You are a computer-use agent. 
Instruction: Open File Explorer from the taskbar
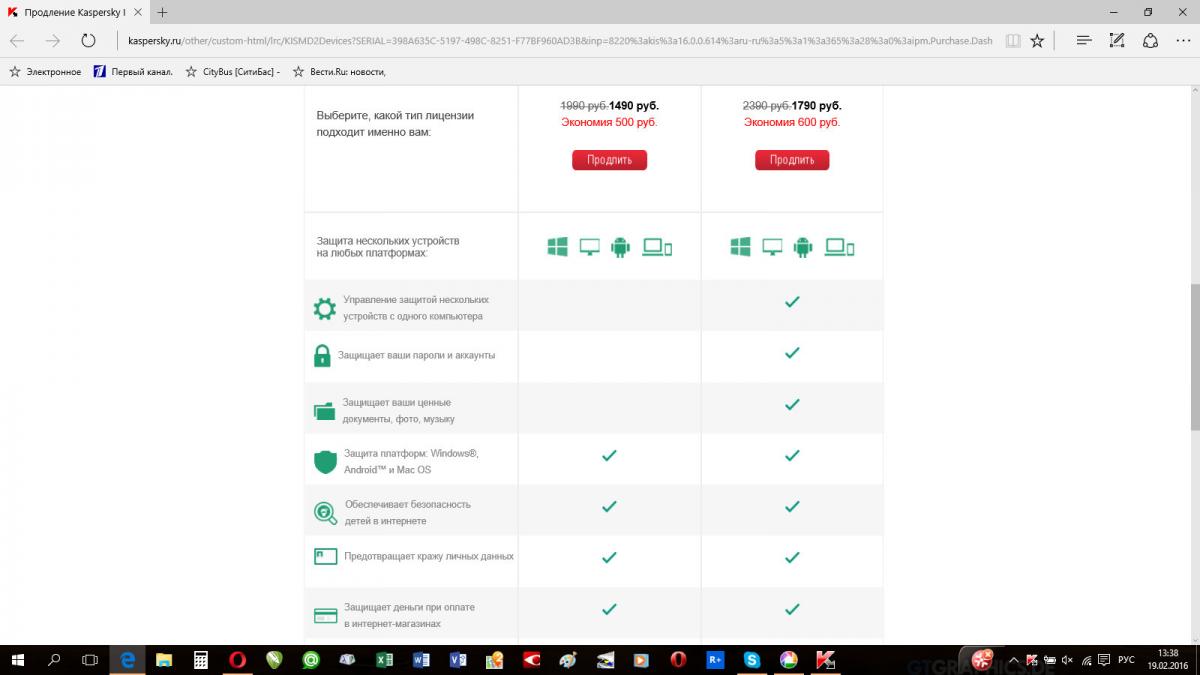[x=164, y=660]
